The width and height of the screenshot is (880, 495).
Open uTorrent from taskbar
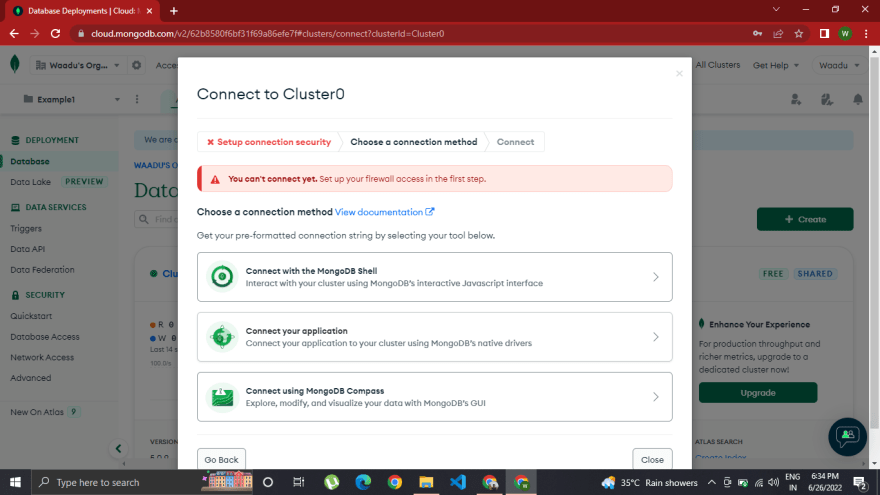(x=332, y=482)
